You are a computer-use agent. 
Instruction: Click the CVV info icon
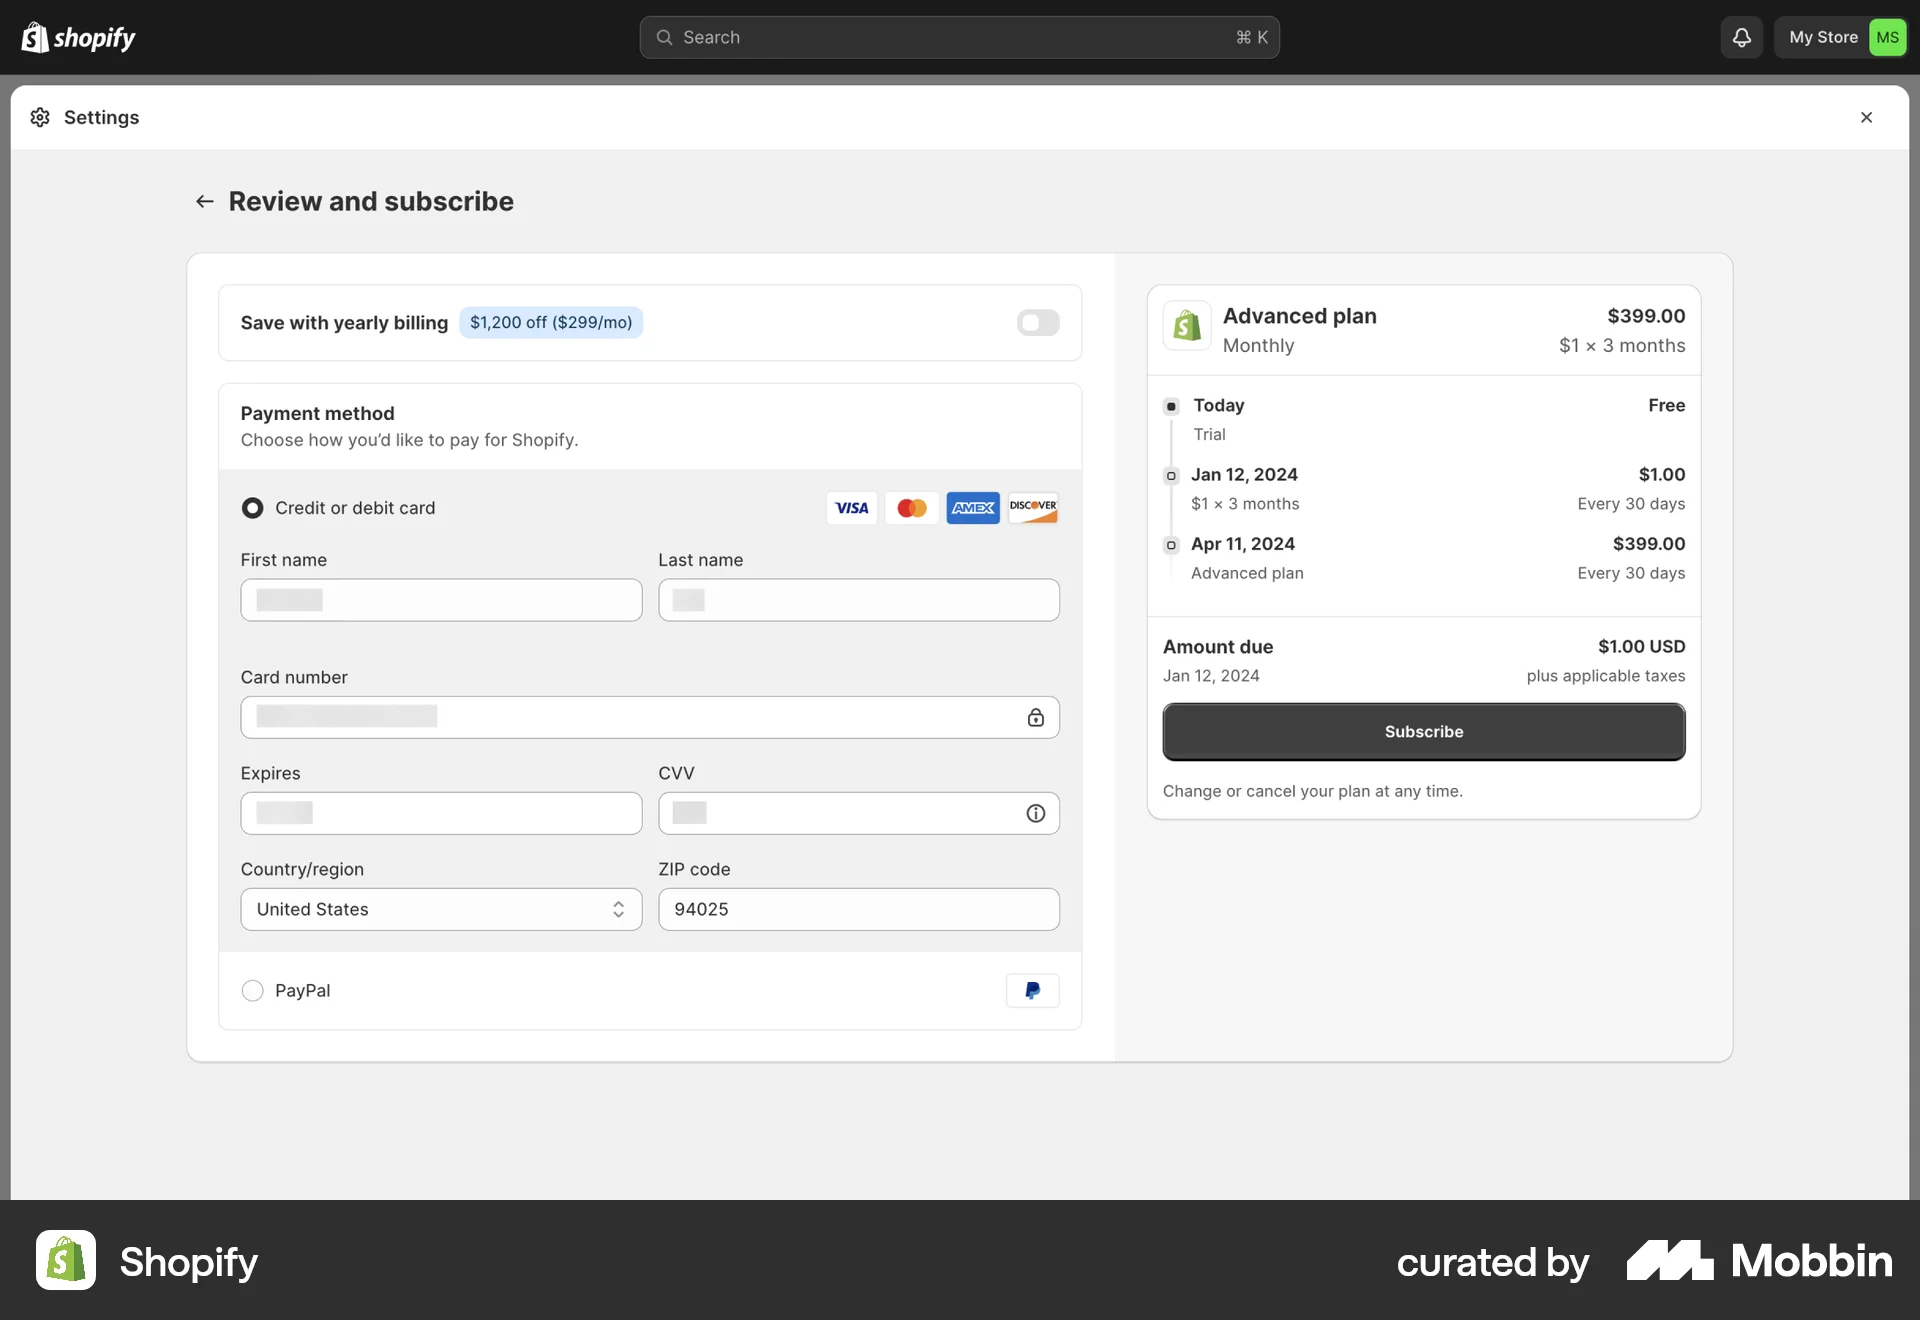(x=1035, y=813)
